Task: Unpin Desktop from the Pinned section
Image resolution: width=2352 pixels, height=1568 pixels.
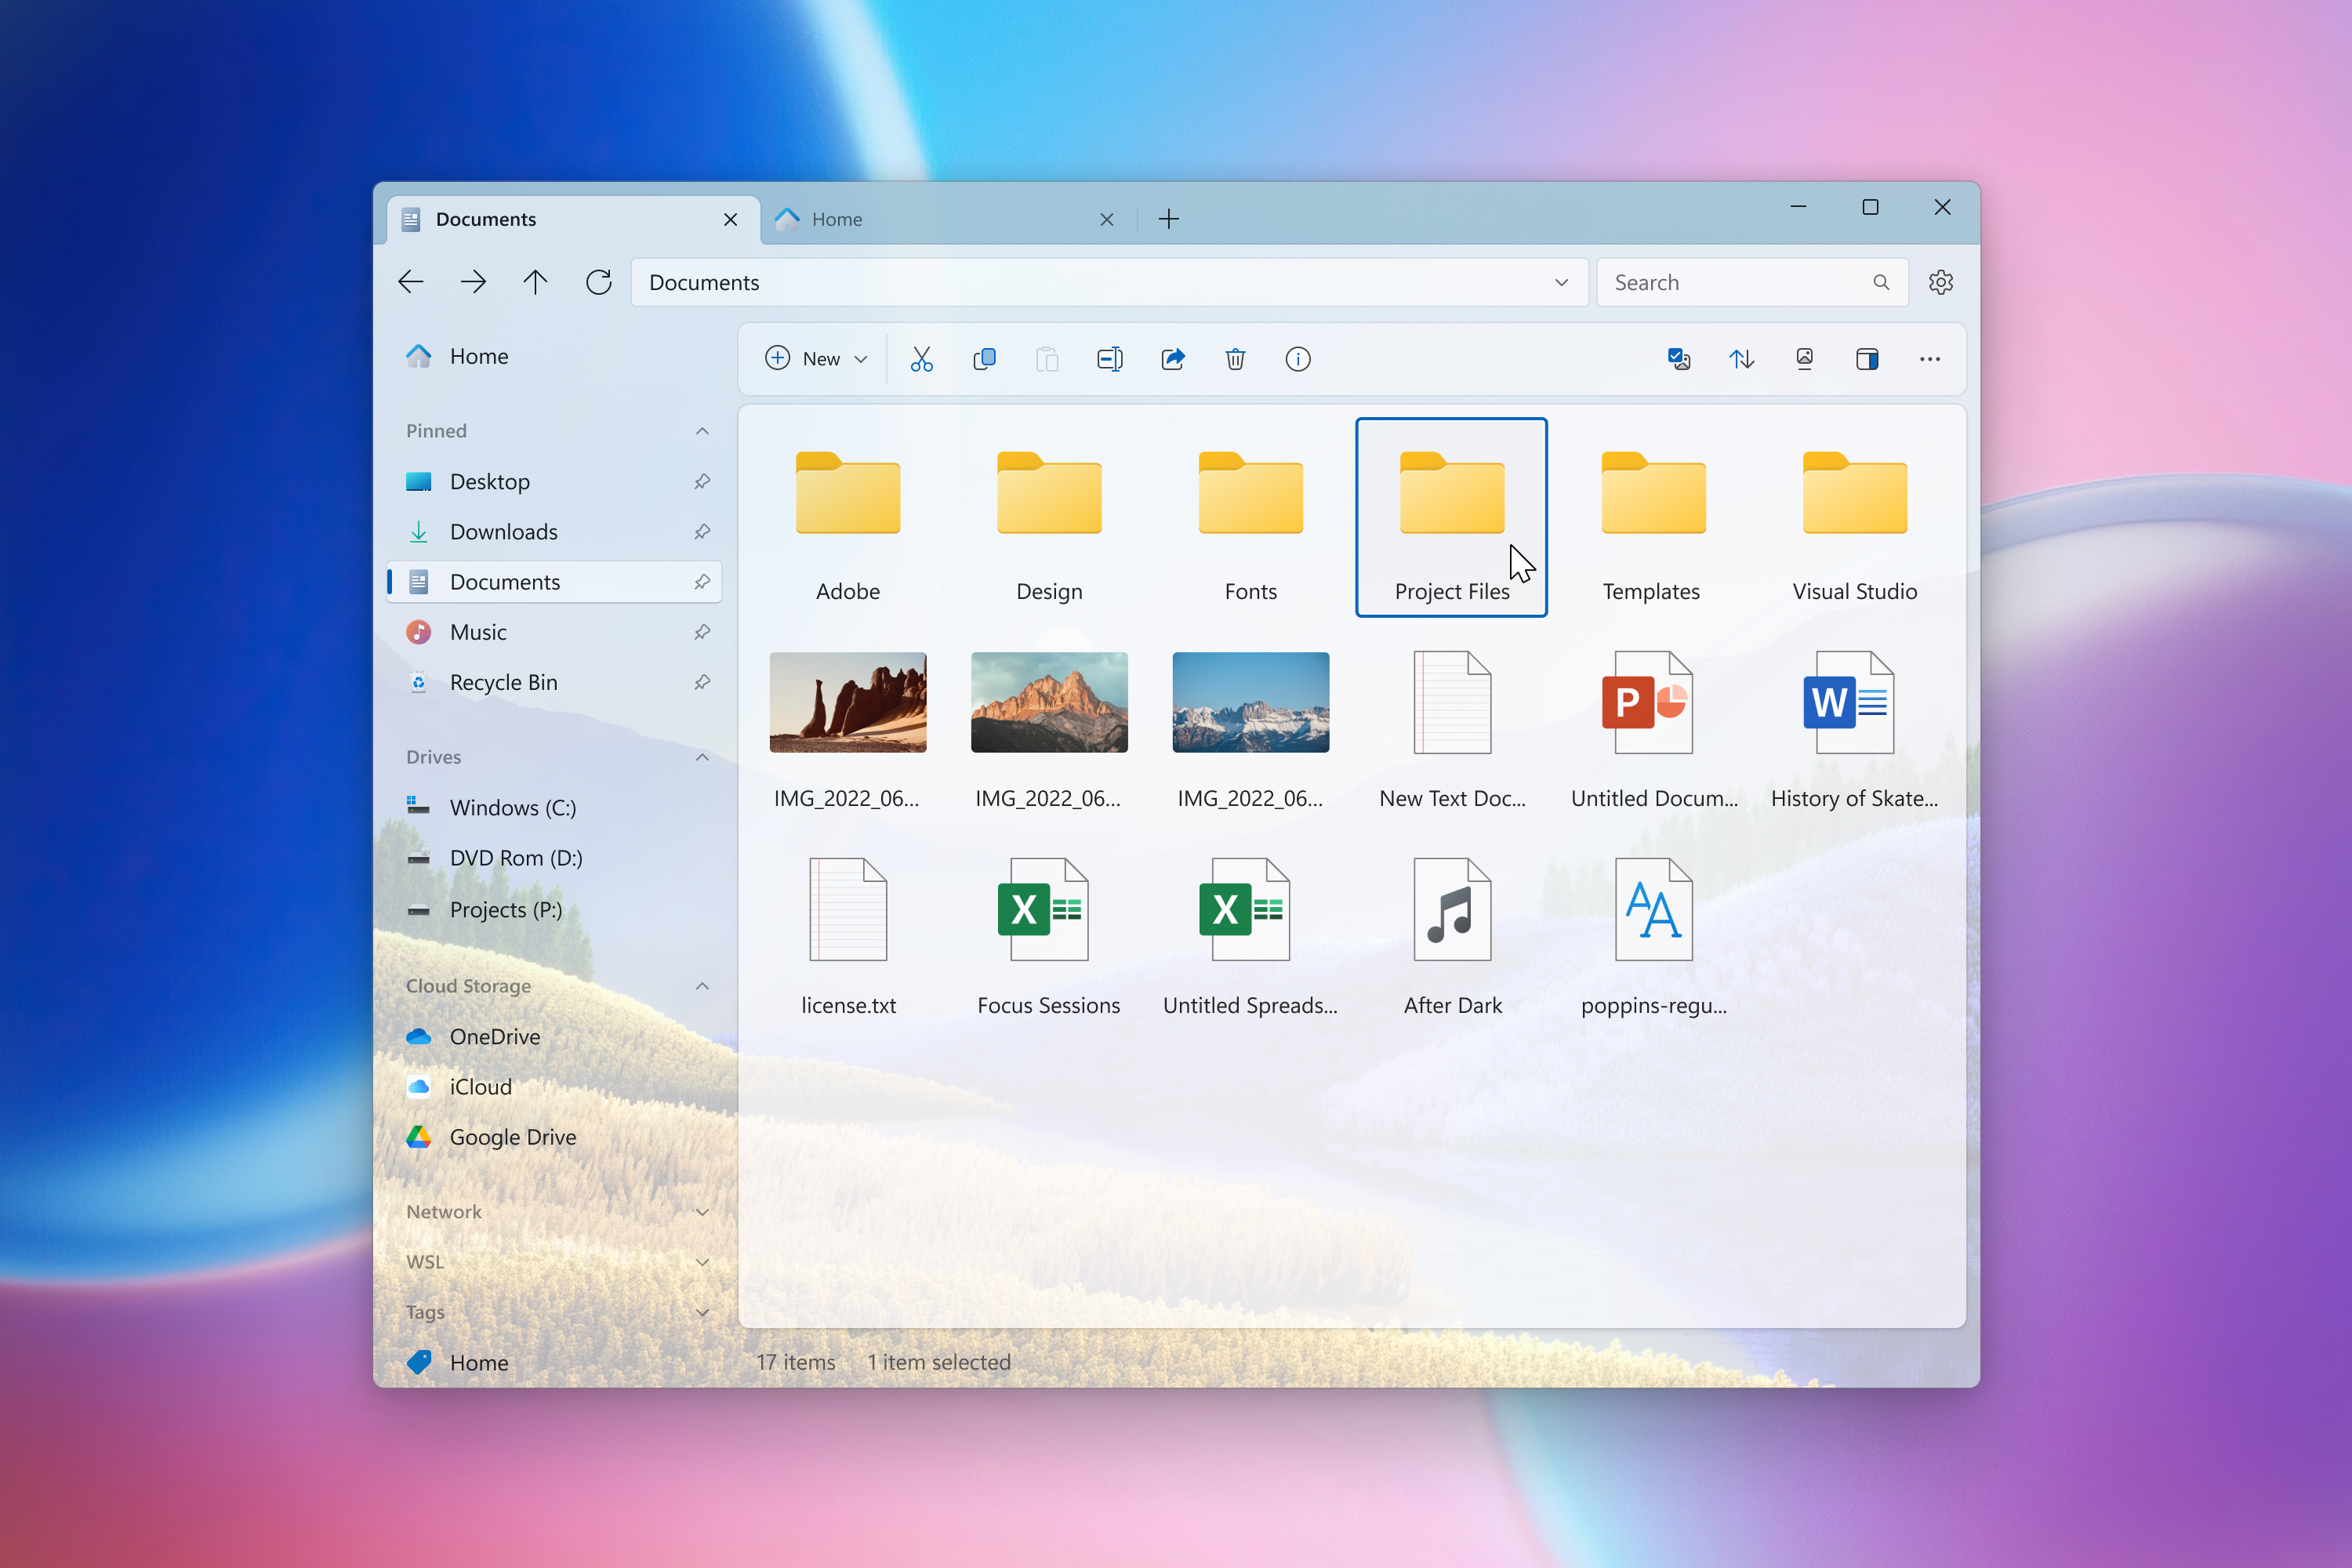Action: [702, 482]
